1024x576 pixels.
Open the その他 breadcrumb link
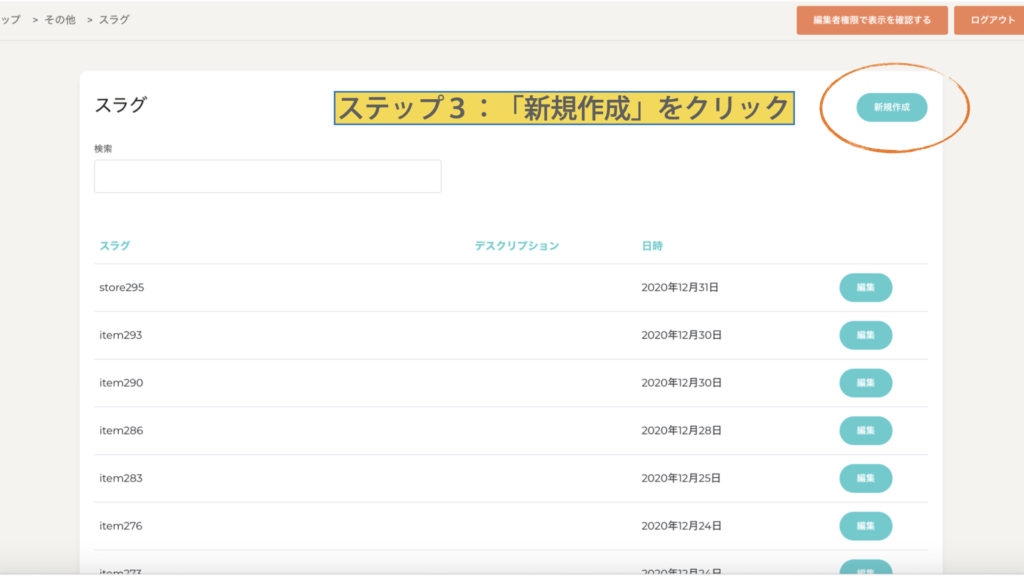59,20
